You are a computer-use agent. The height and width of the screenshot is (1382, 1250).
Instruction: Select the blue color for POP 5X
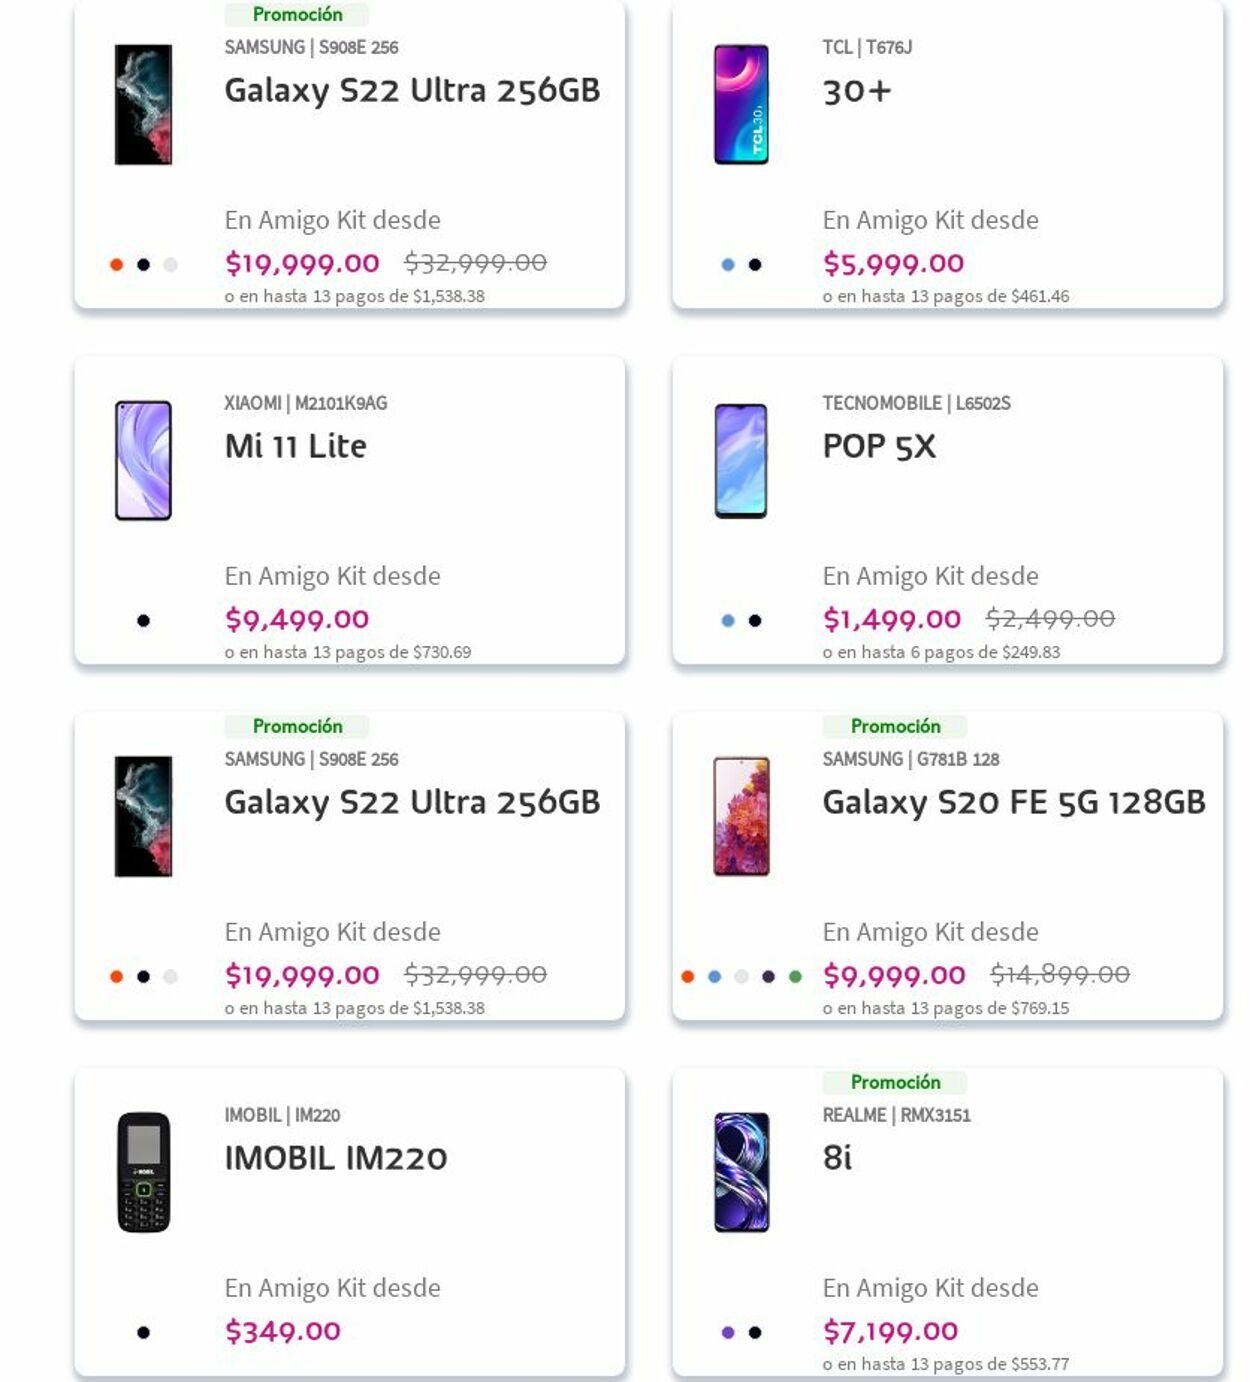(x=728, y=621)
